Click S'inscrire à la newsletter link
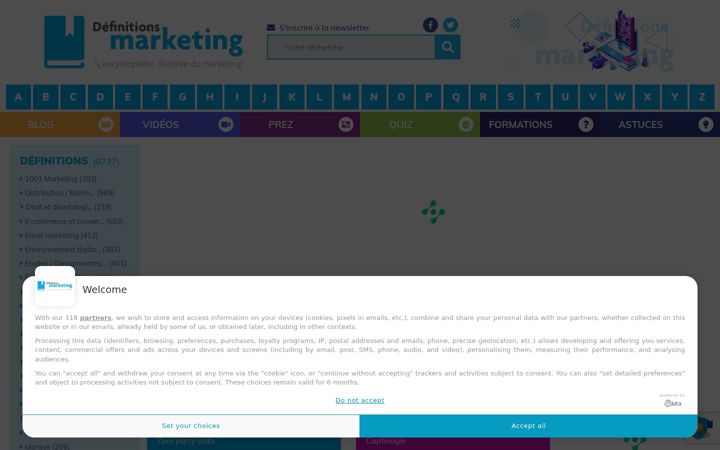 click(324, 28)
